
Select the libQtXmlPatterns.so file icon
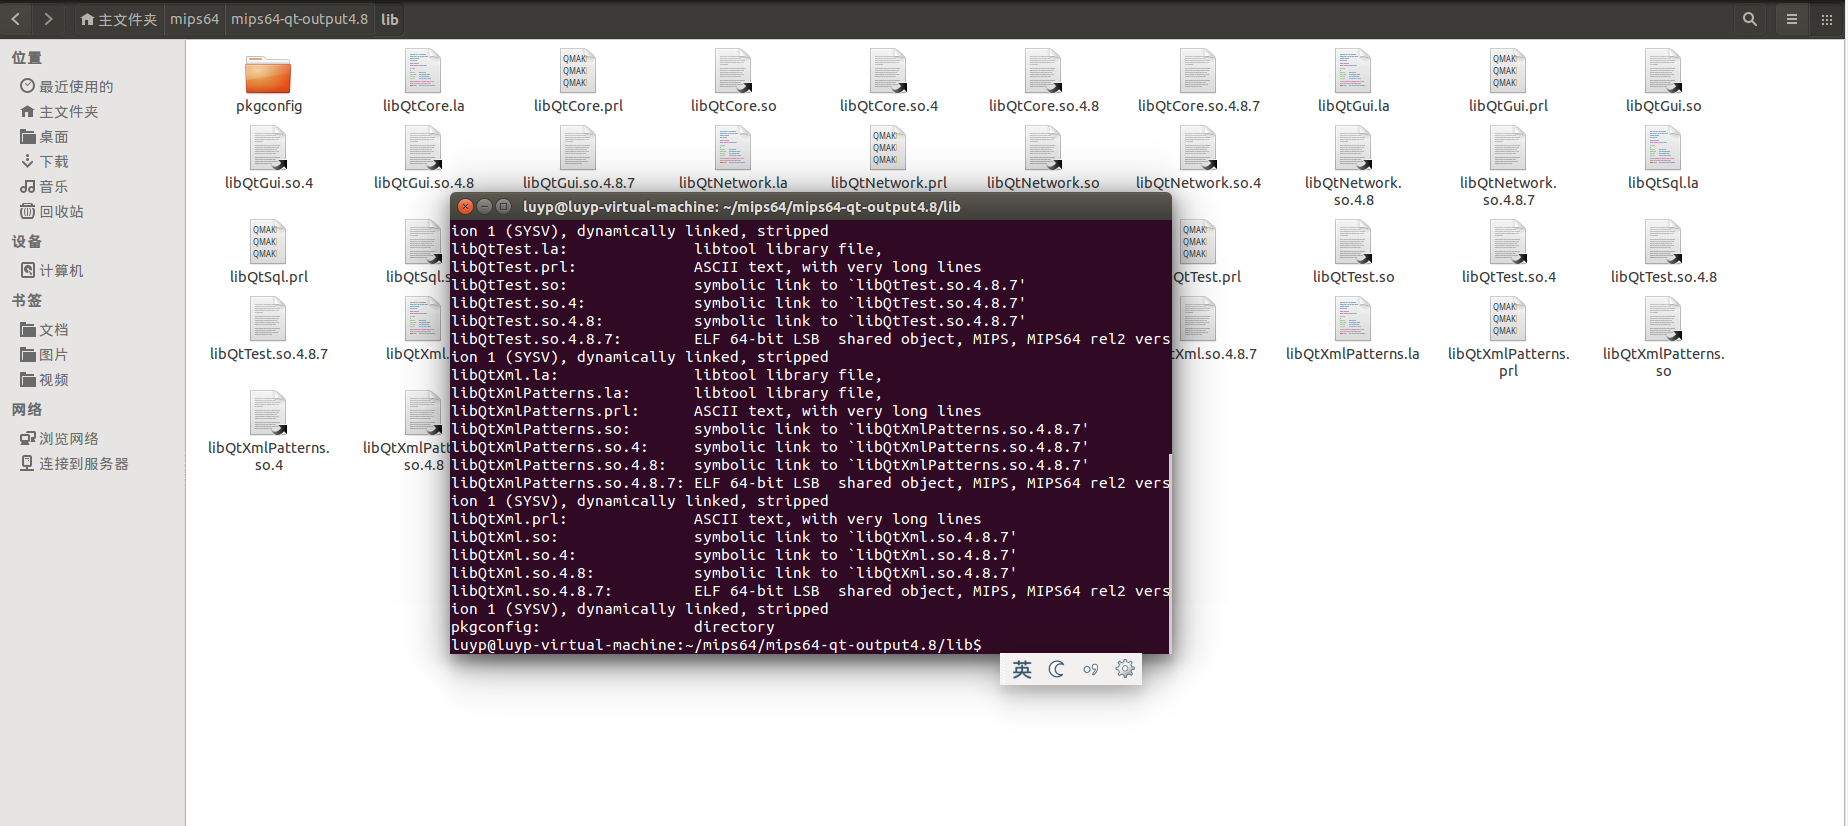tap(1663, 319)
